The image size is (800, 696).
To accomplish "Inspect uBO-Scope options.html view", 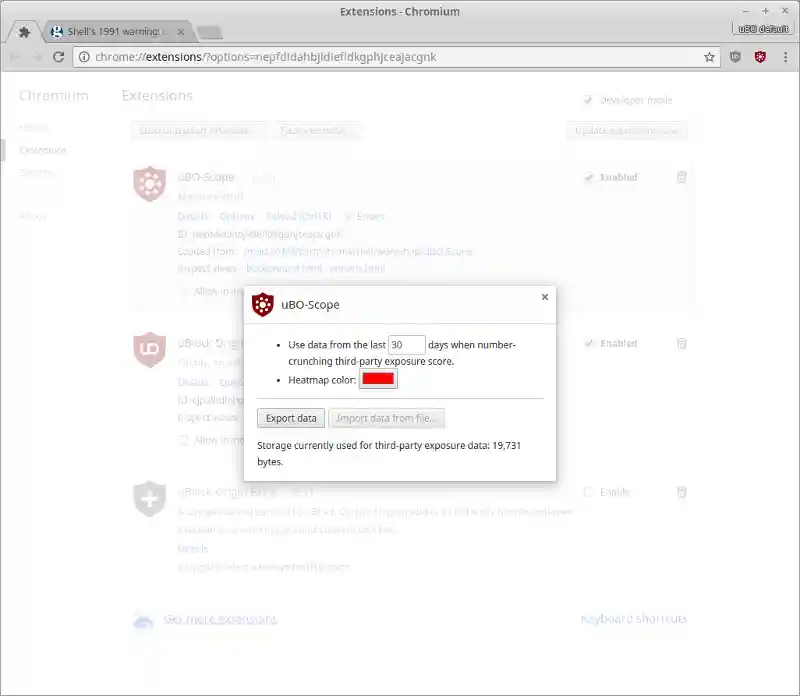I will click(x=357, y=268).
